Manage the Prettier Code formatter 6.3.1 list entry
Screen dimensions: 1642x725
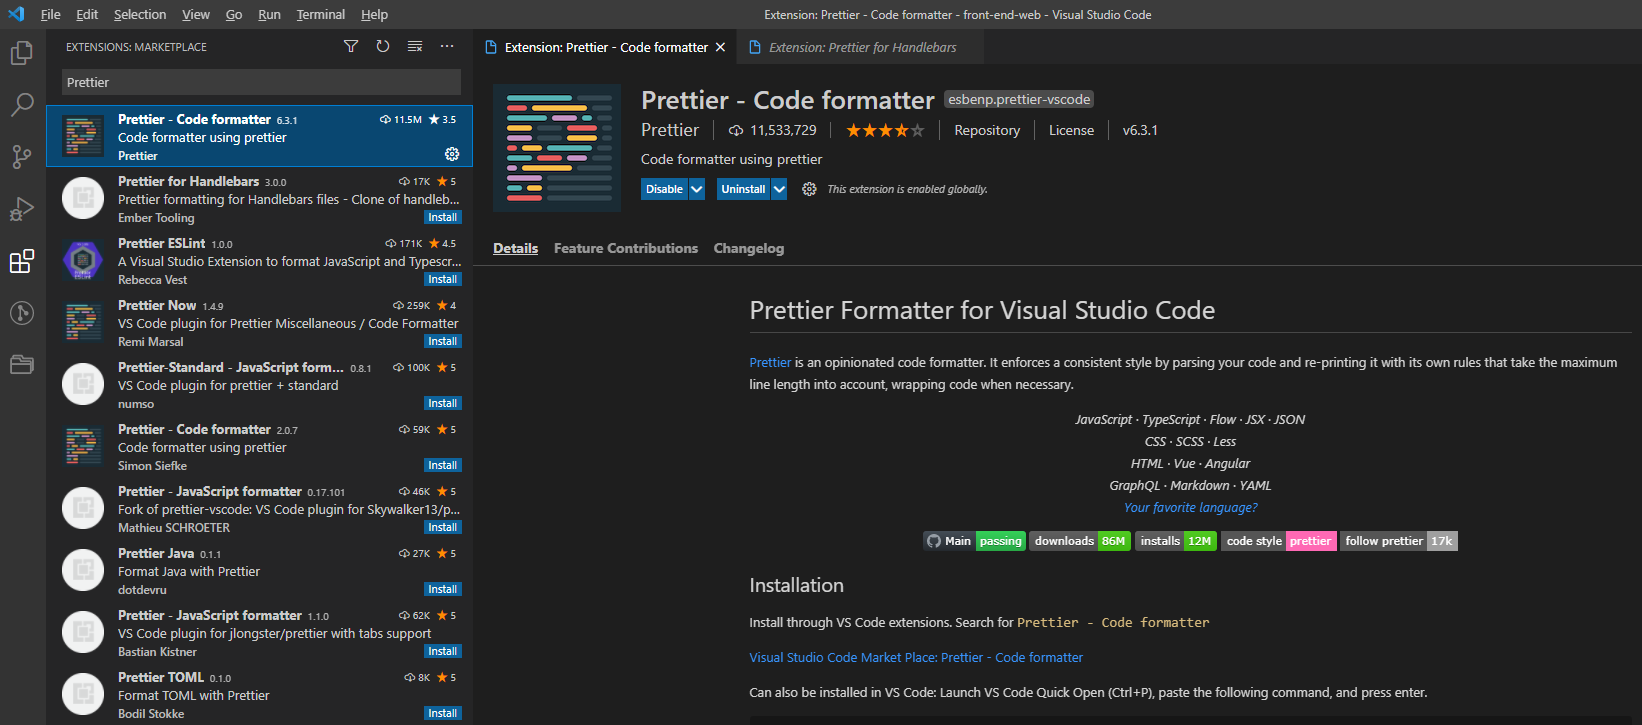[x=452, y=154]
